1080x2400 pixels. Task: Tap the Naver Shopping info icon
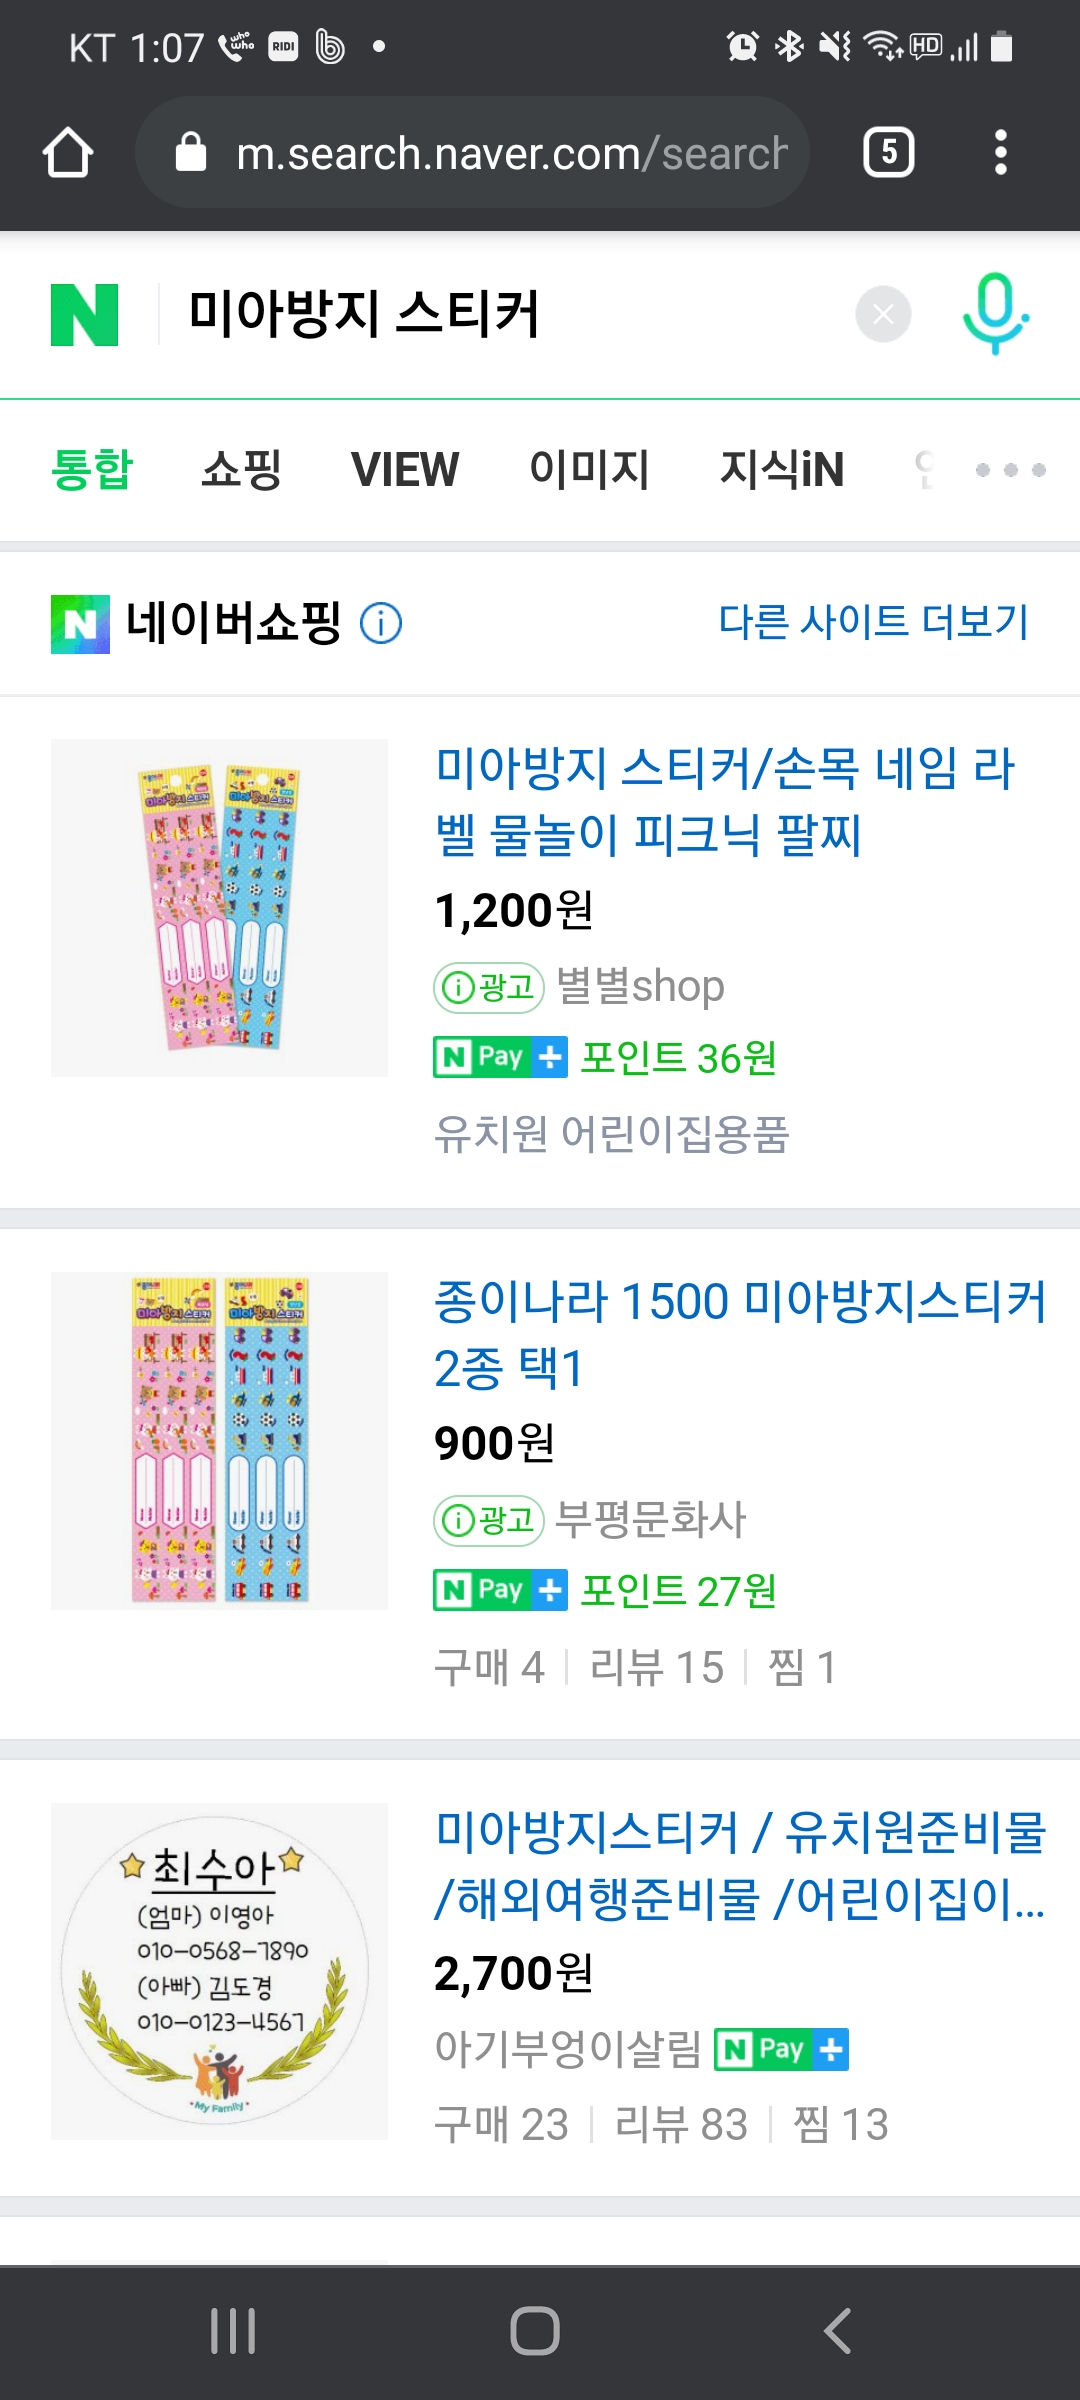tap(381, 623)
